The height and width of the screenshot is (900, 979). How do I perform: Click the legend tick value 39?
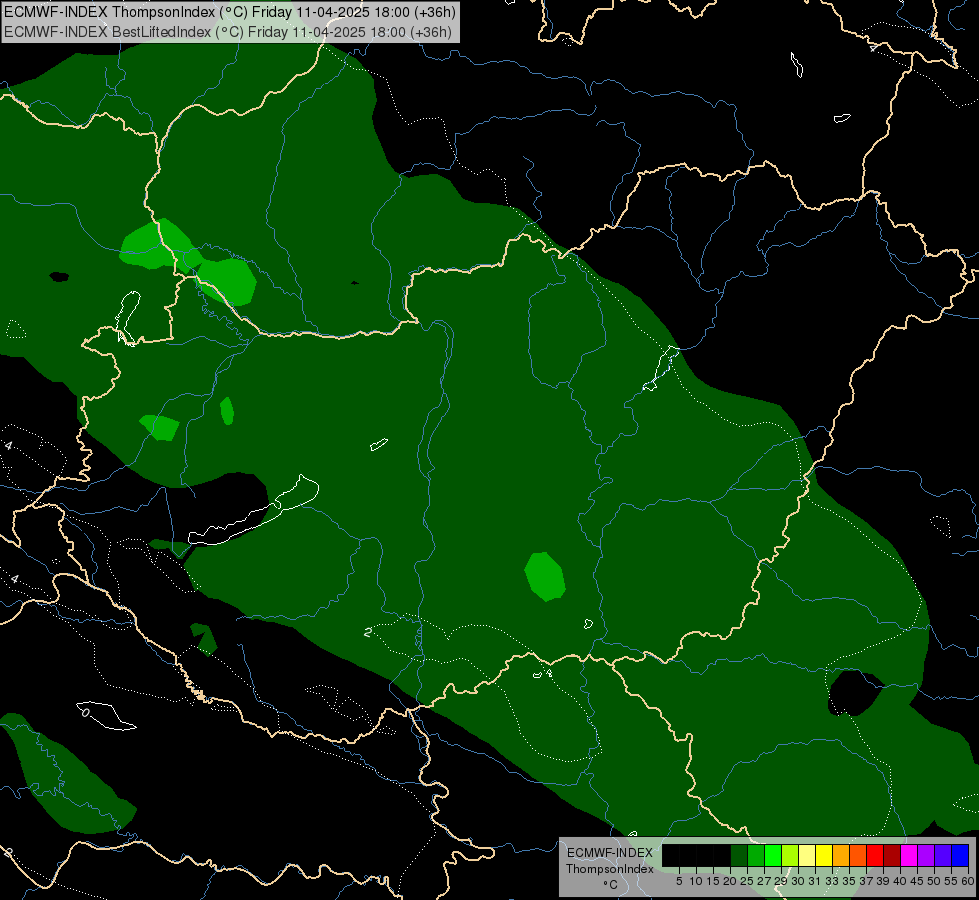(883, 881)
